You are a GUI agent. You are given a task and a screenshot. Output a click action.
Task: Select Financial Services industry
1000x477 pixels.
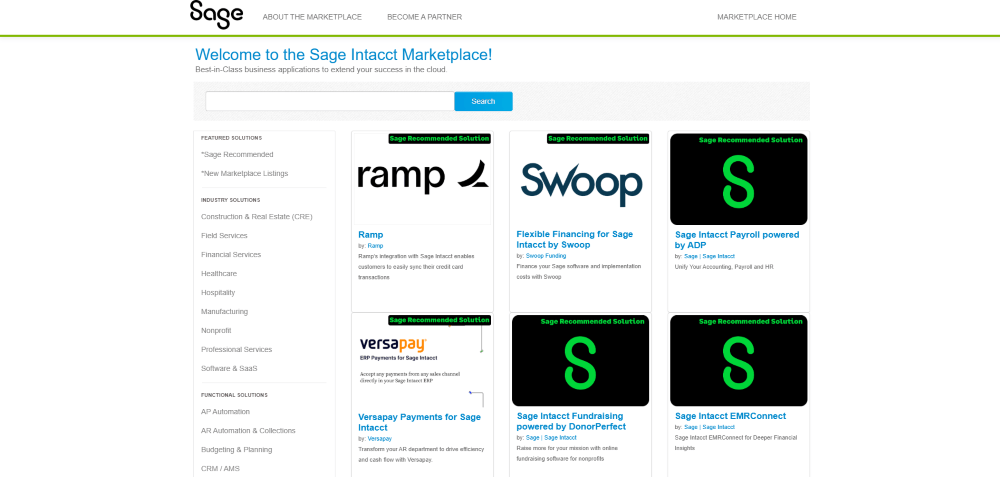coord(231,254)
